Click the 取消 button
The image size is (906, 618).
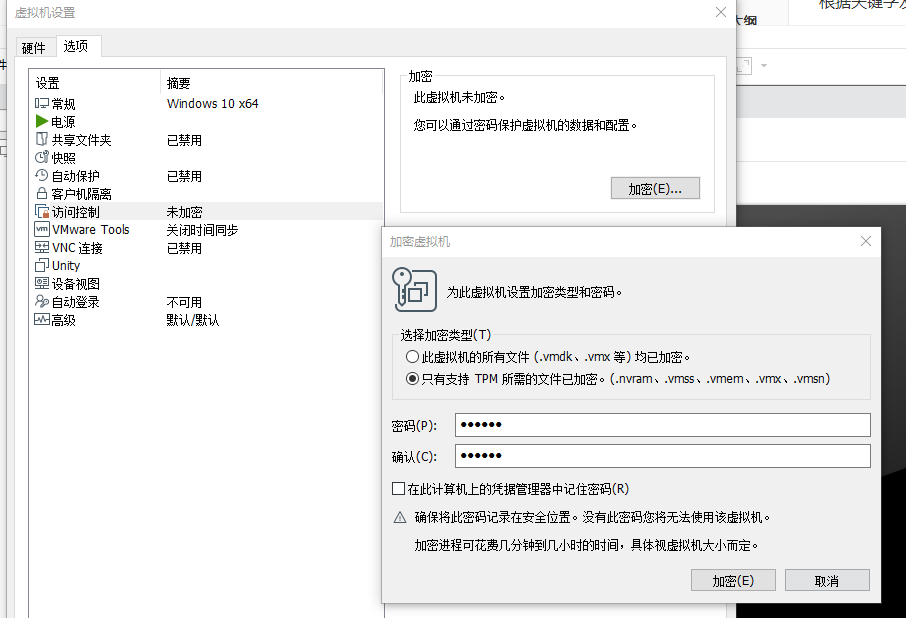(827, 580)
